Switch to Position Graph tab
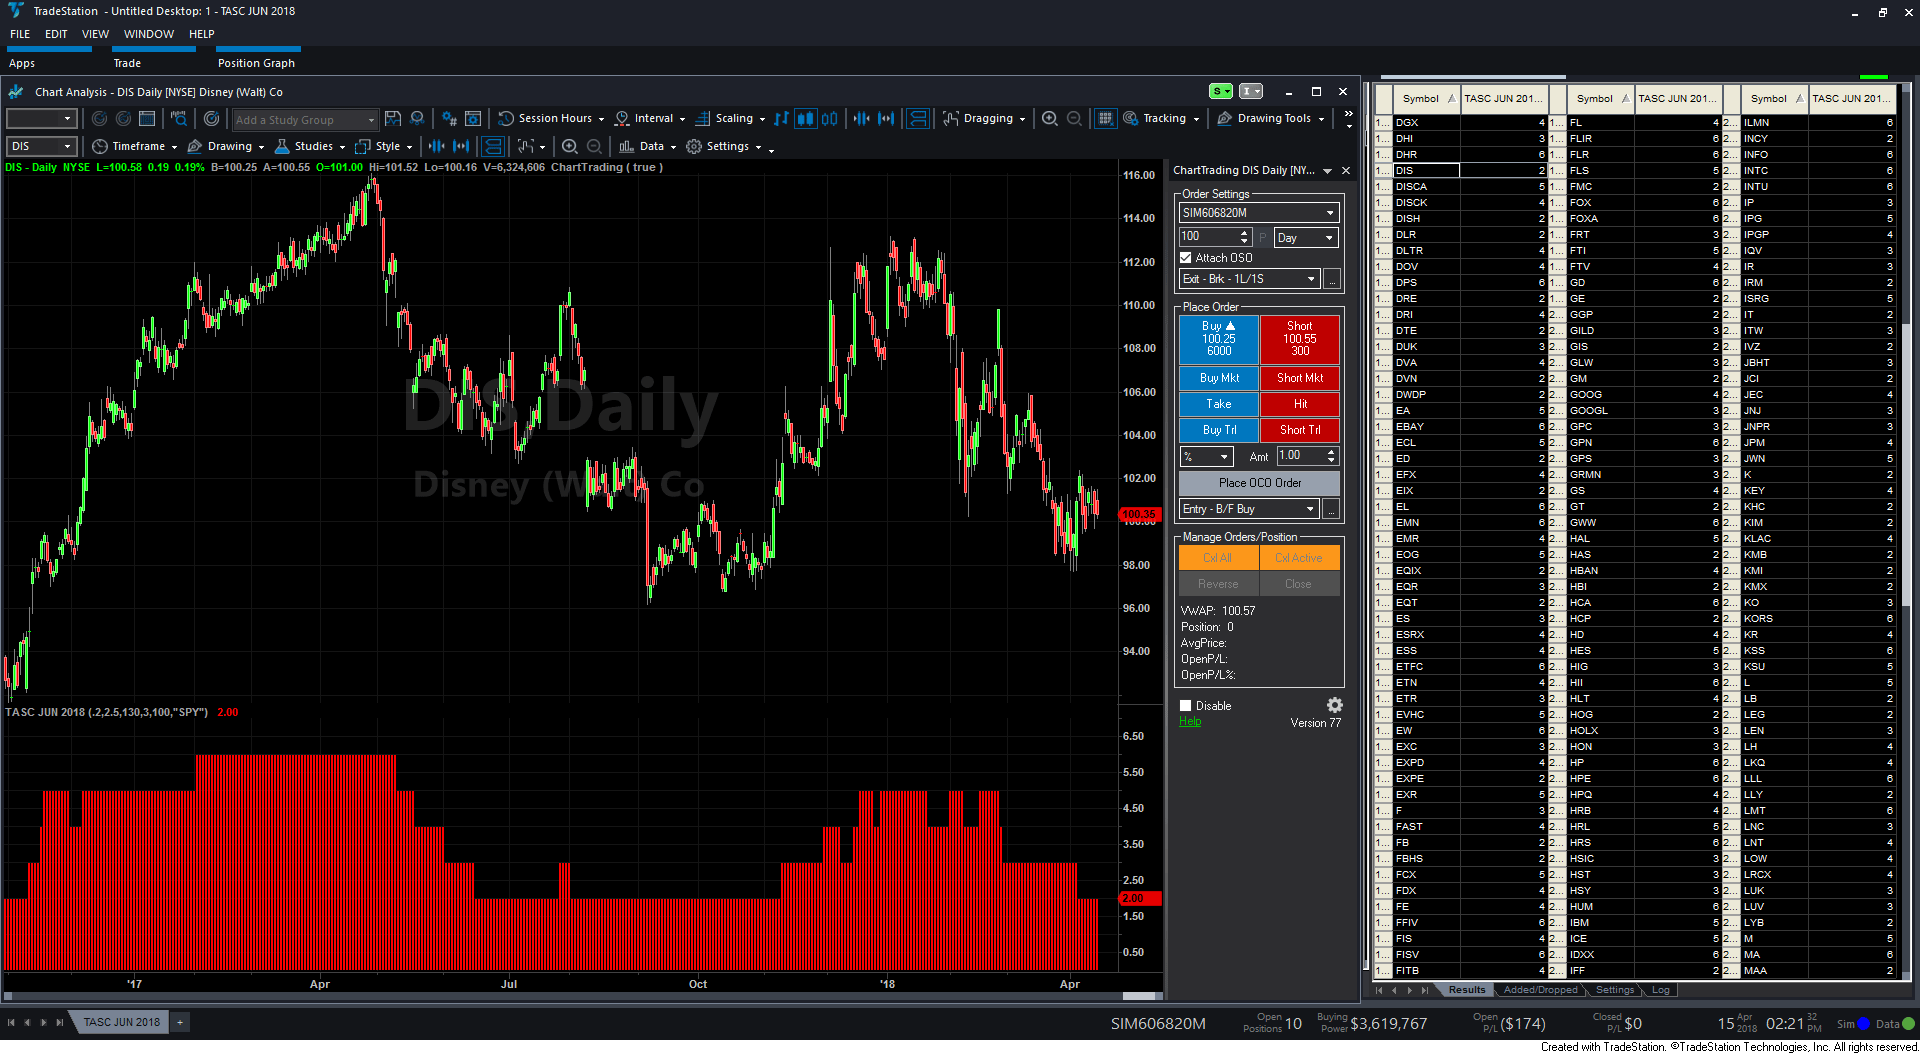 (256, 63)
